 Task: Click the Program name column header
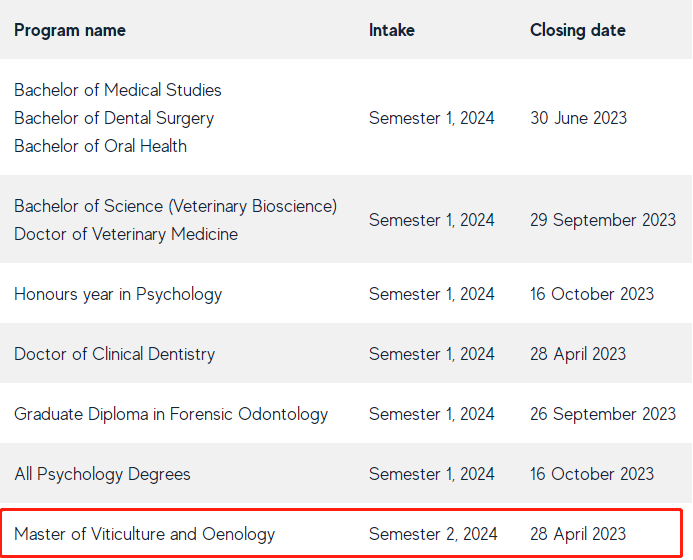70,30
